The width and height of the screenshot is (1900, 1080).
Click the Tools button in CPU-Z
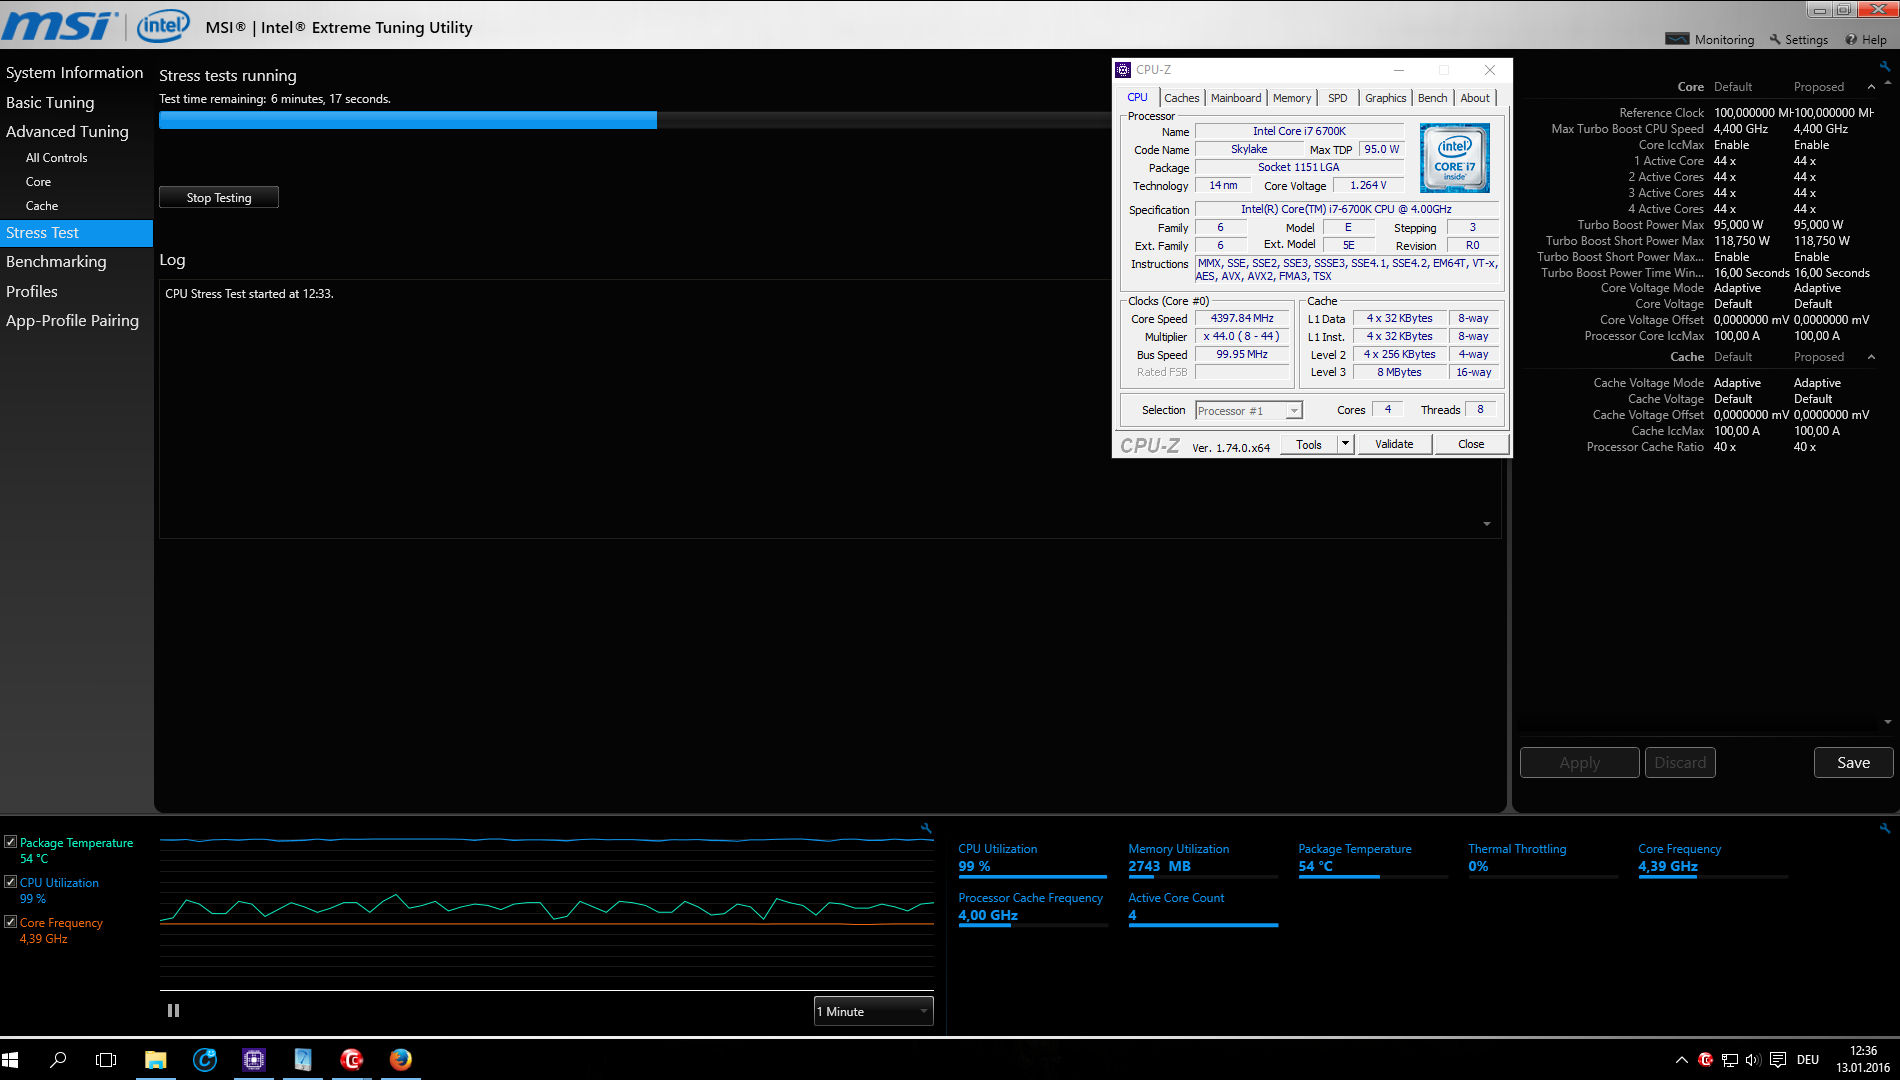pos(1309,444)
